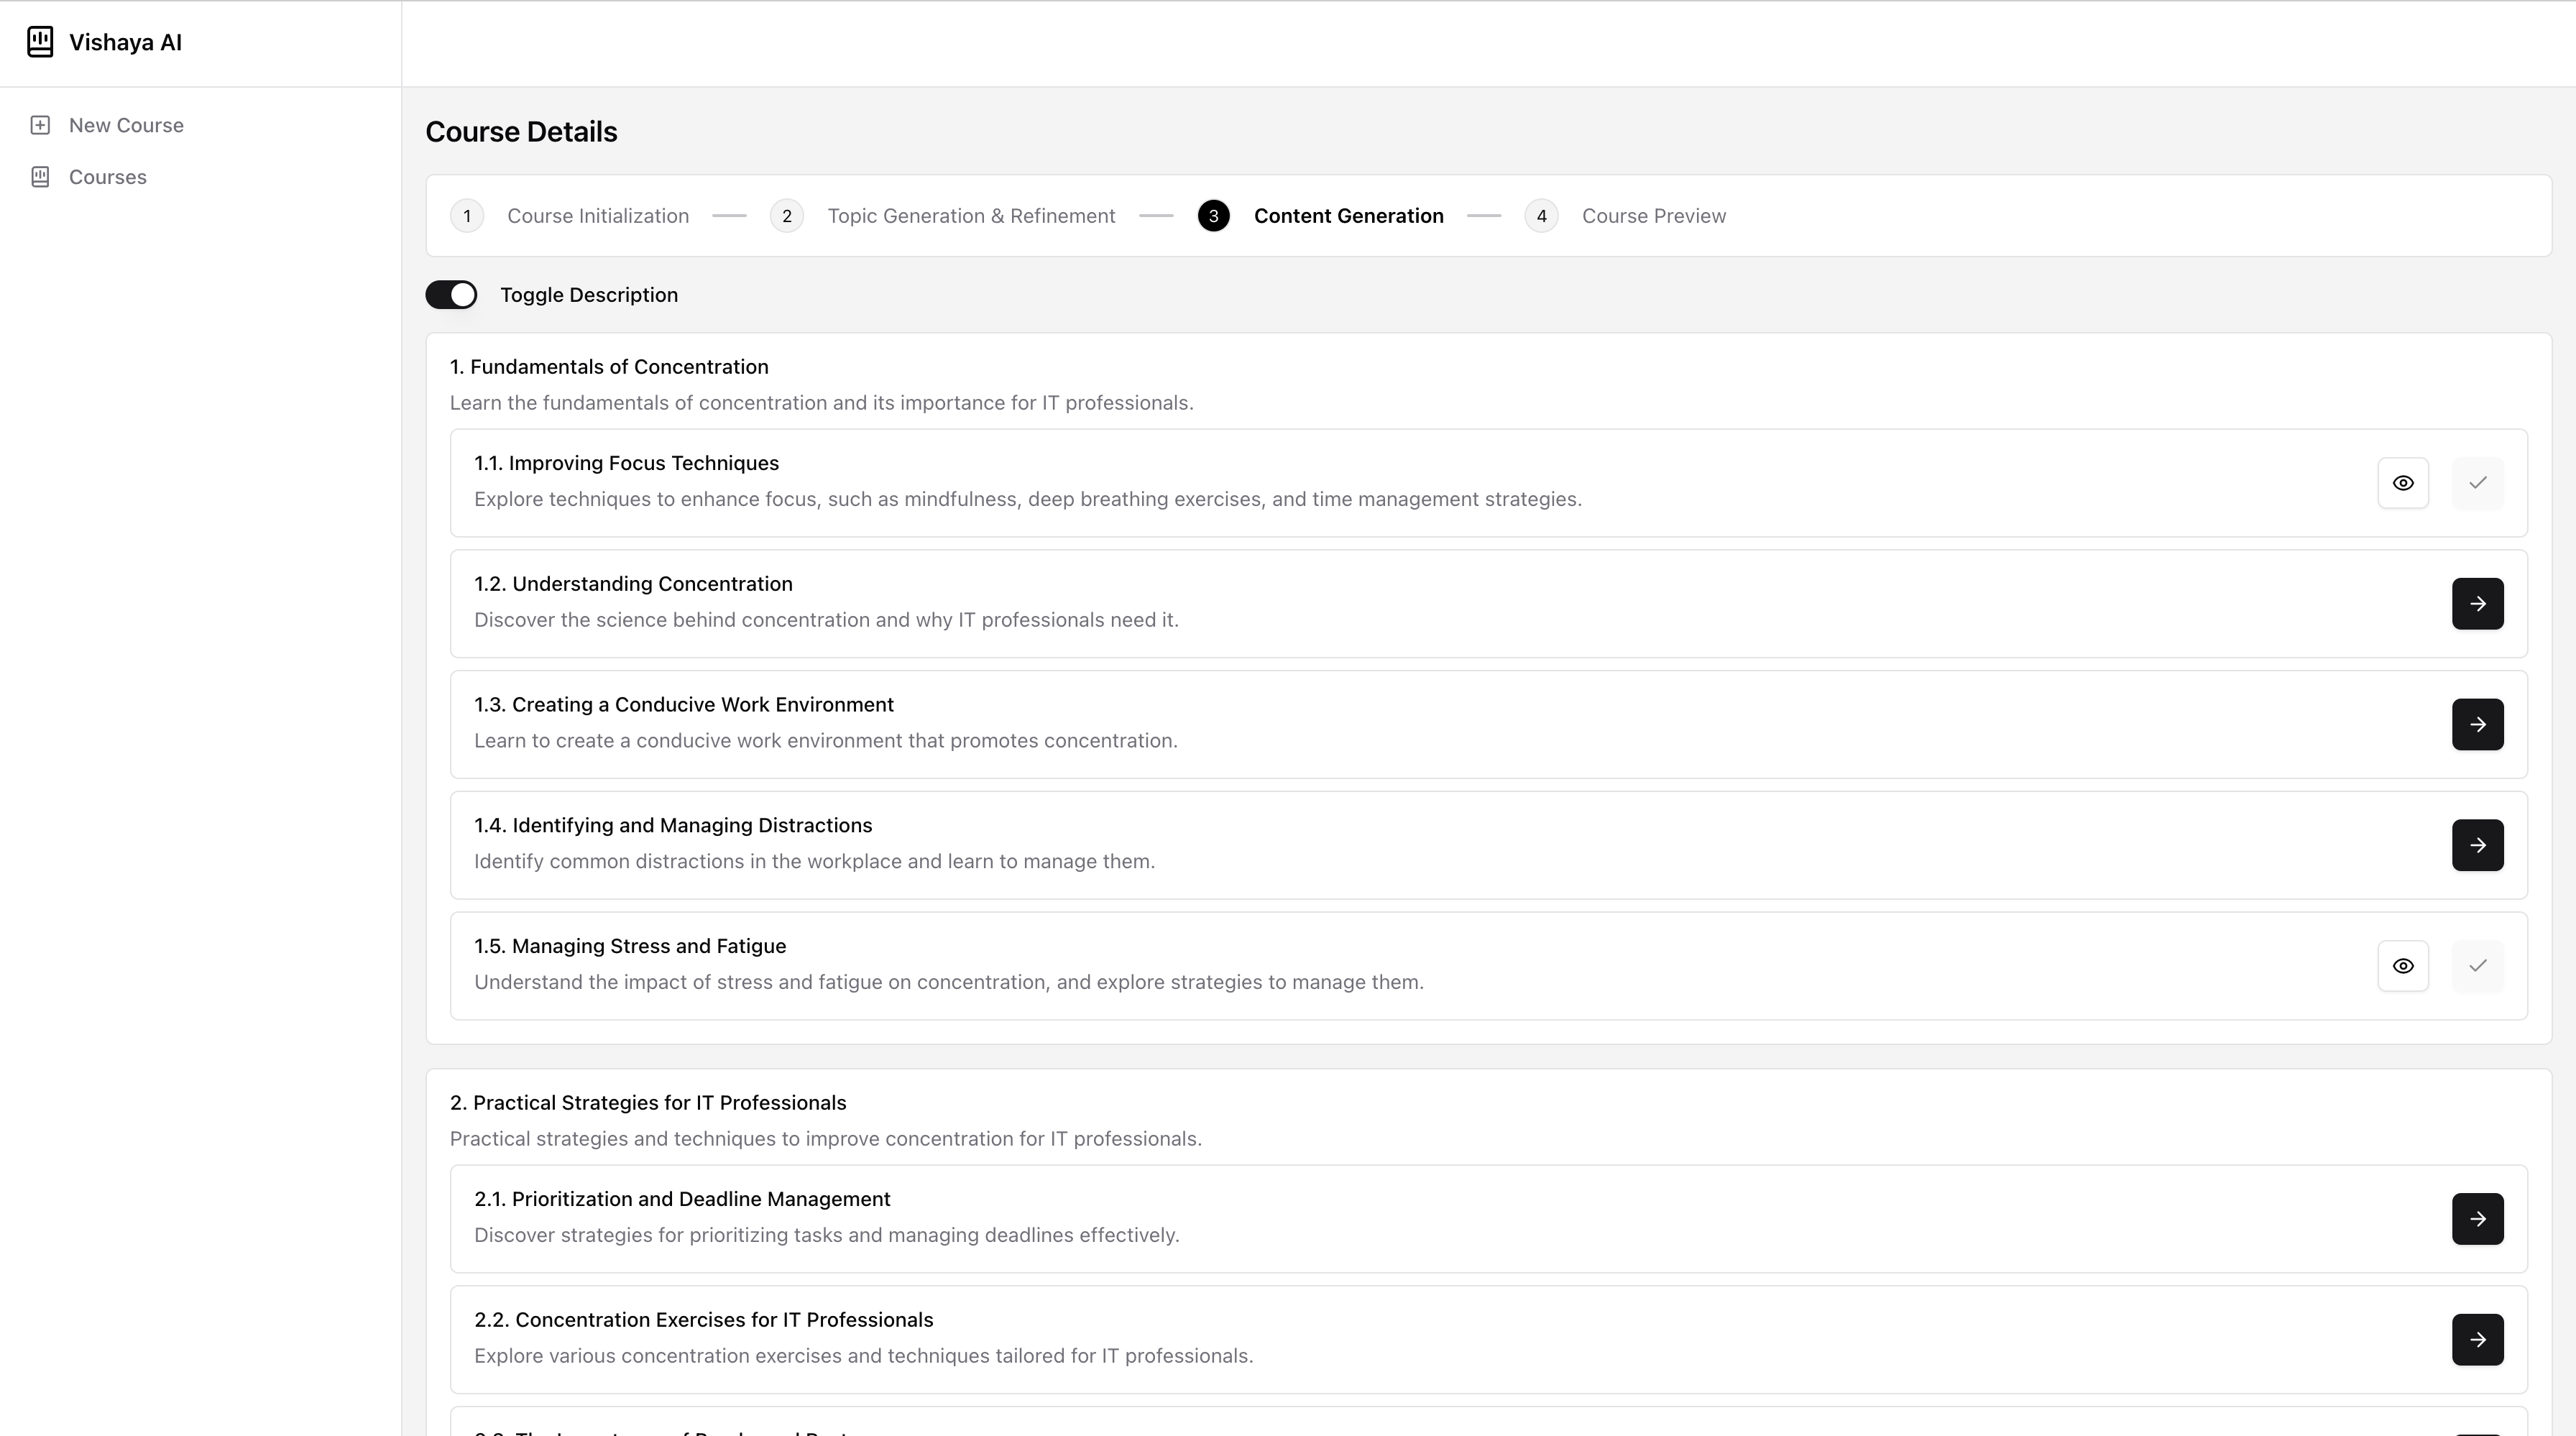The image size is (2576, 1436).
Task: Select section title Practical Strategies for IT Professionals
Action: 648,1103
